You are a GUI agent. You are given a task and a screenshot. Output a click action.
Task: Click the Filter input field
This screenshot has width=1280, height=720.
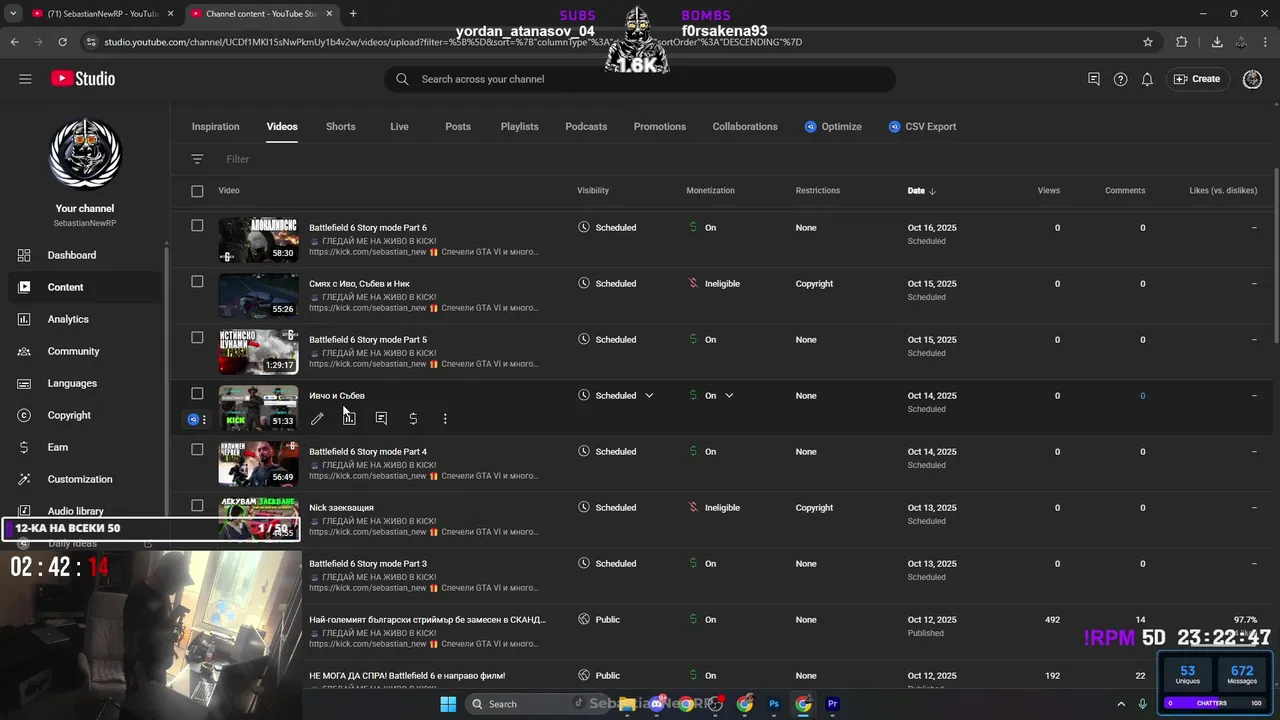coord(238,159)
